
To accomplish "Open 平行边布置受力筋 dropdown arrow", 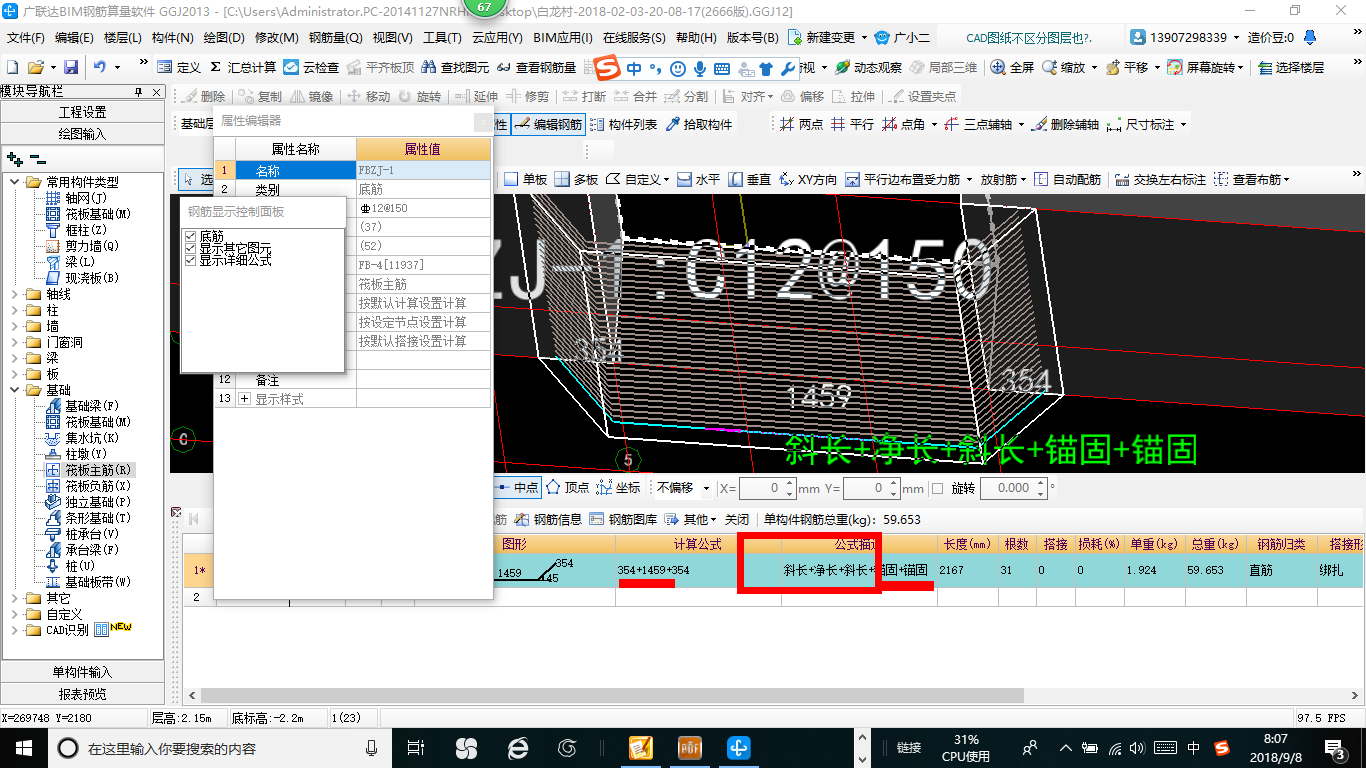I will point(967,179).
